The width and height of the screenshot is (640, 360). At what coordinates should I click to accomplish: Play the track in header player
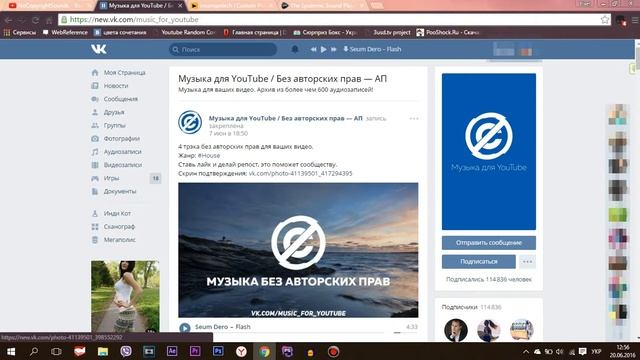click(323, 49)
